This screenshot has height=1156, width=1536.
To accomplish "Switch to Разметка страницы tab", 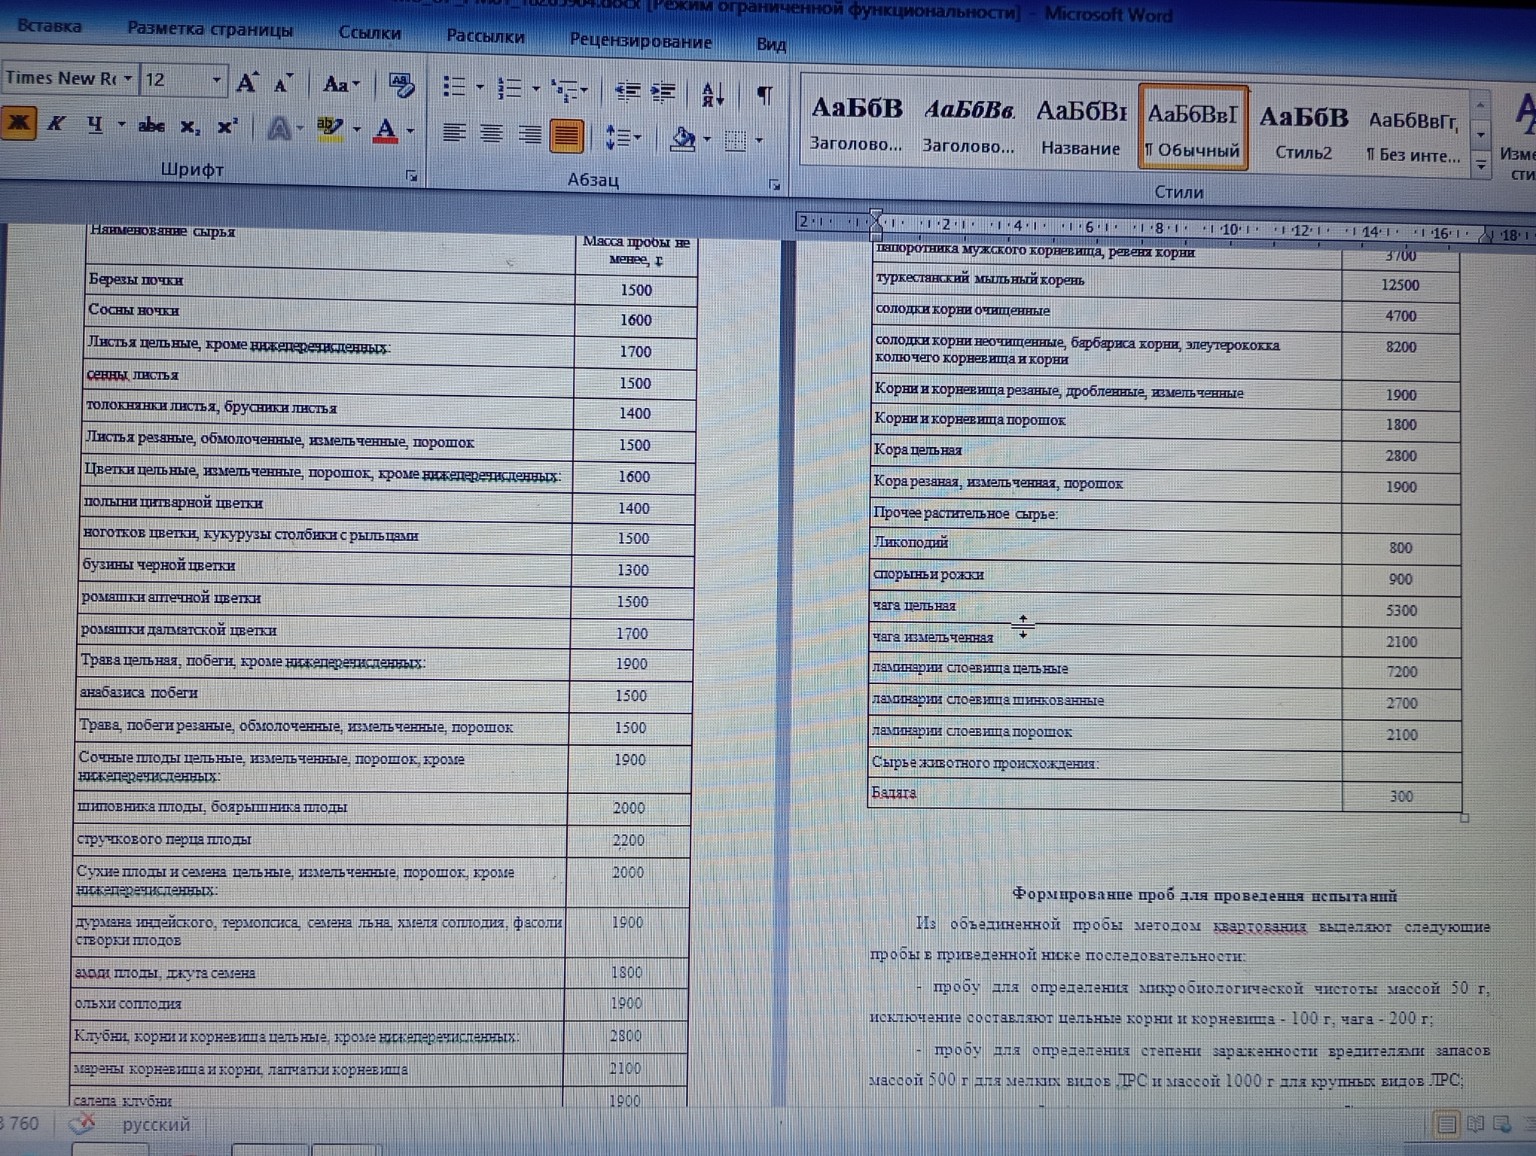I will pyautogui.click(x=210, y=29).
